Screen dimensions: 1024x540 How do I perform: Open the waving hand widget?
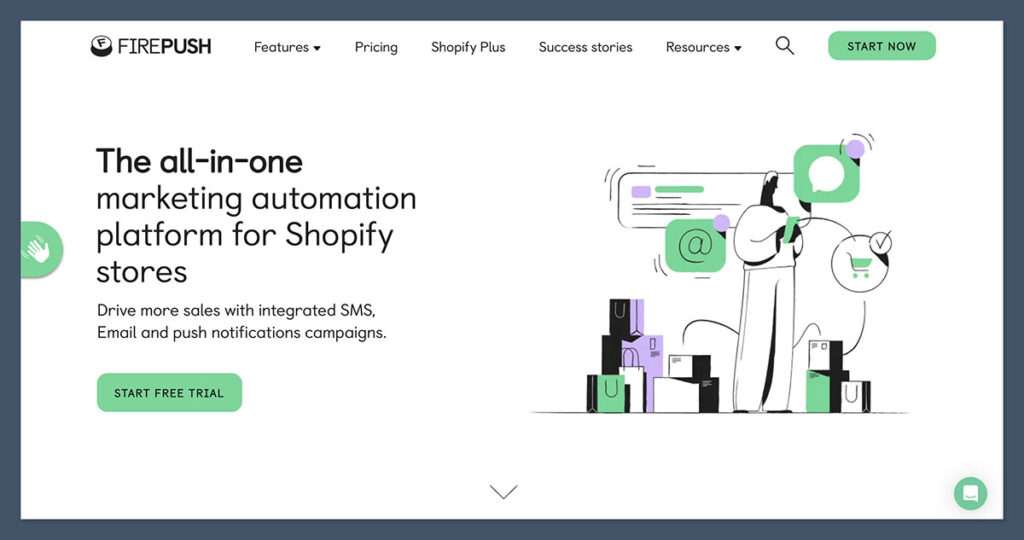click(40, 249)
